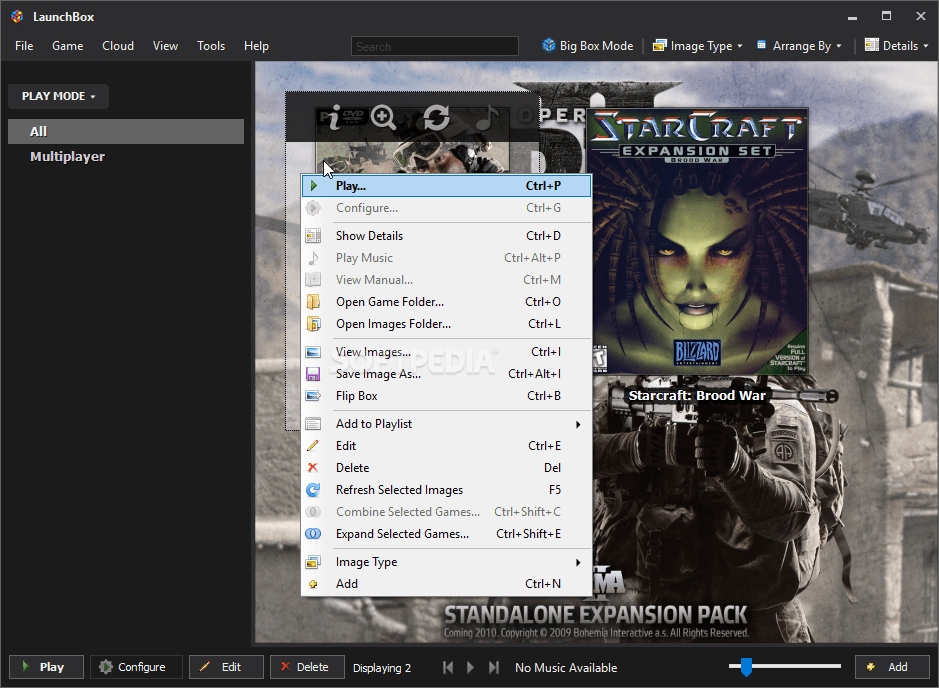Click the Configure button in bottom bar
The height and width of the screenshot is (688, 939).
tap(136, 667)
